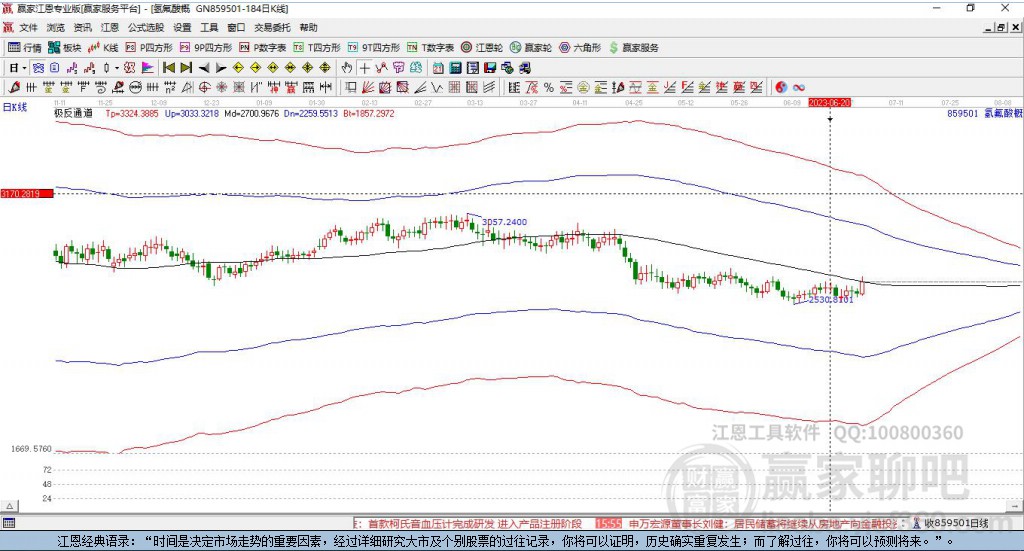This screenshot has height=551, width=1024.
Task: Click the Md=2700.9676 indicator value
Action: coord(251,114)
